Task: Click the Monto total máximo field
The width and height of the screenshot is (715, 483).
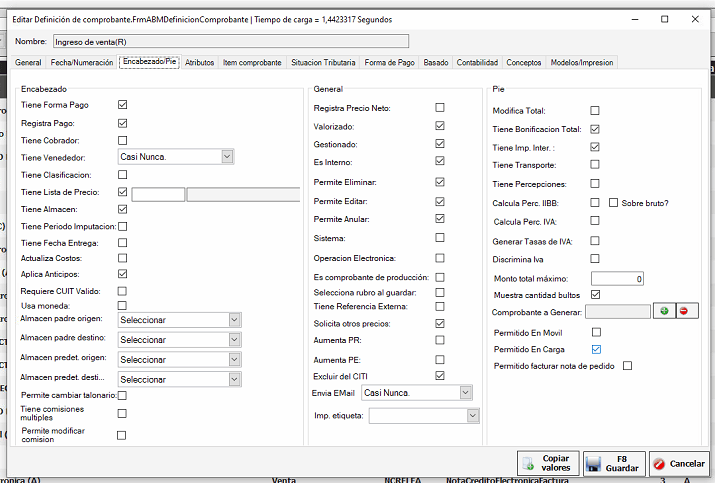Action: [x=618, y=278]
